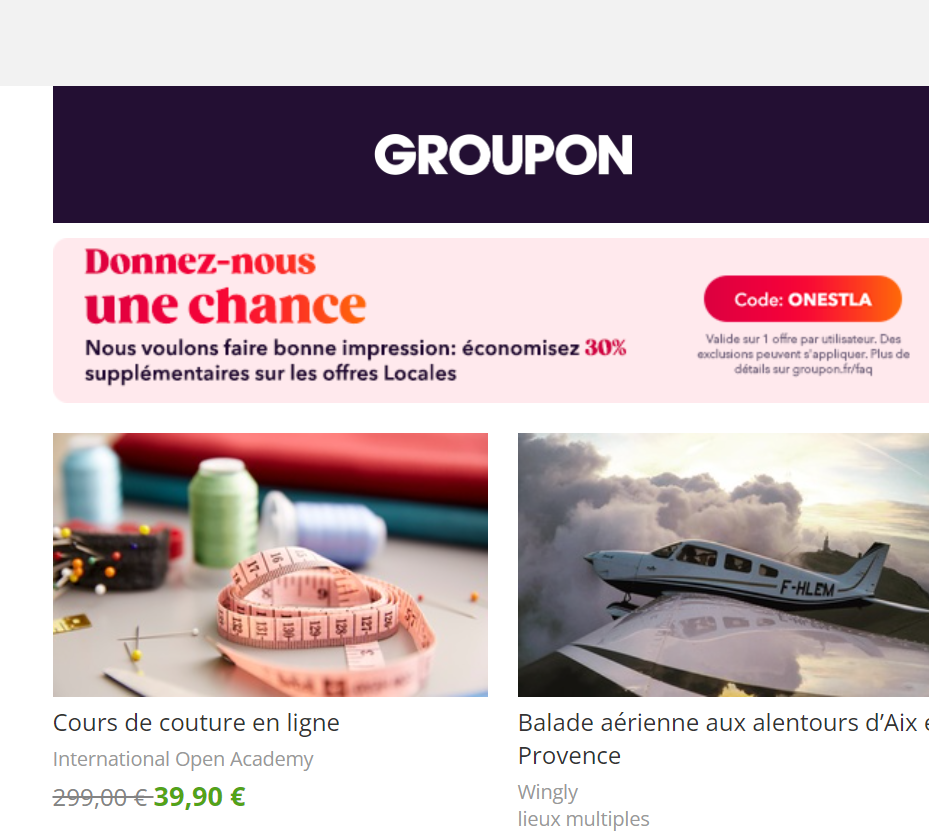929x837 pixels.
Task: Click the 30% discount text in banner
Action: [x=606, y=348]
